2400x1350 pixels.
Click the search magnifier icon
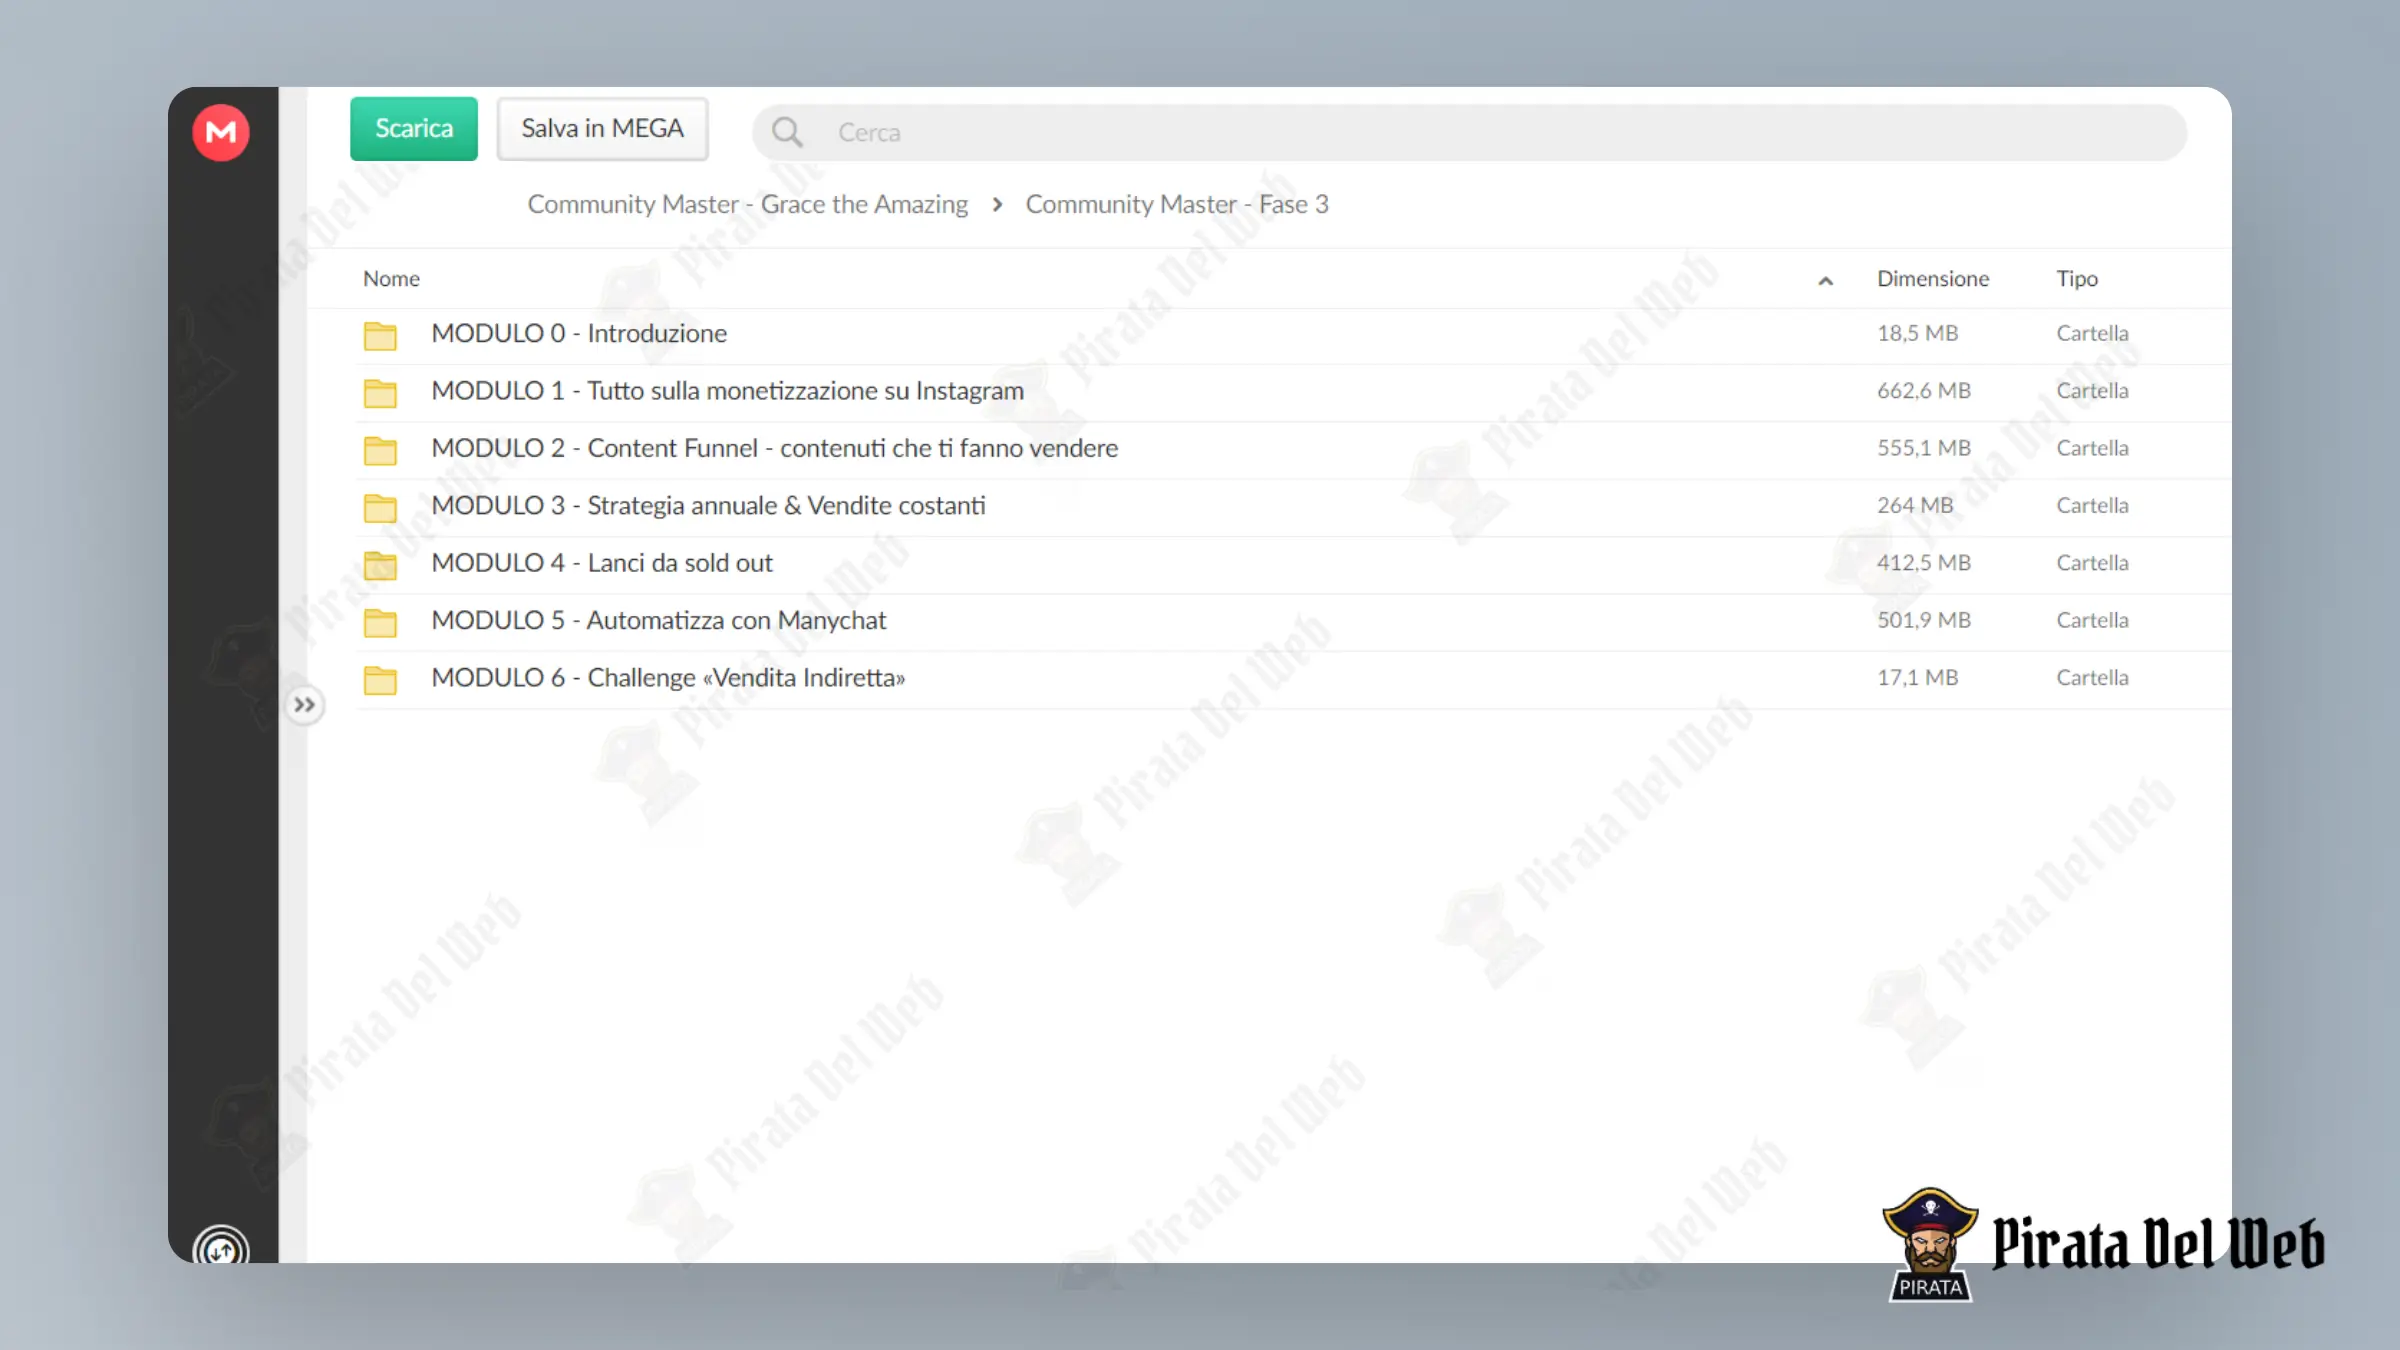[787, 132]
